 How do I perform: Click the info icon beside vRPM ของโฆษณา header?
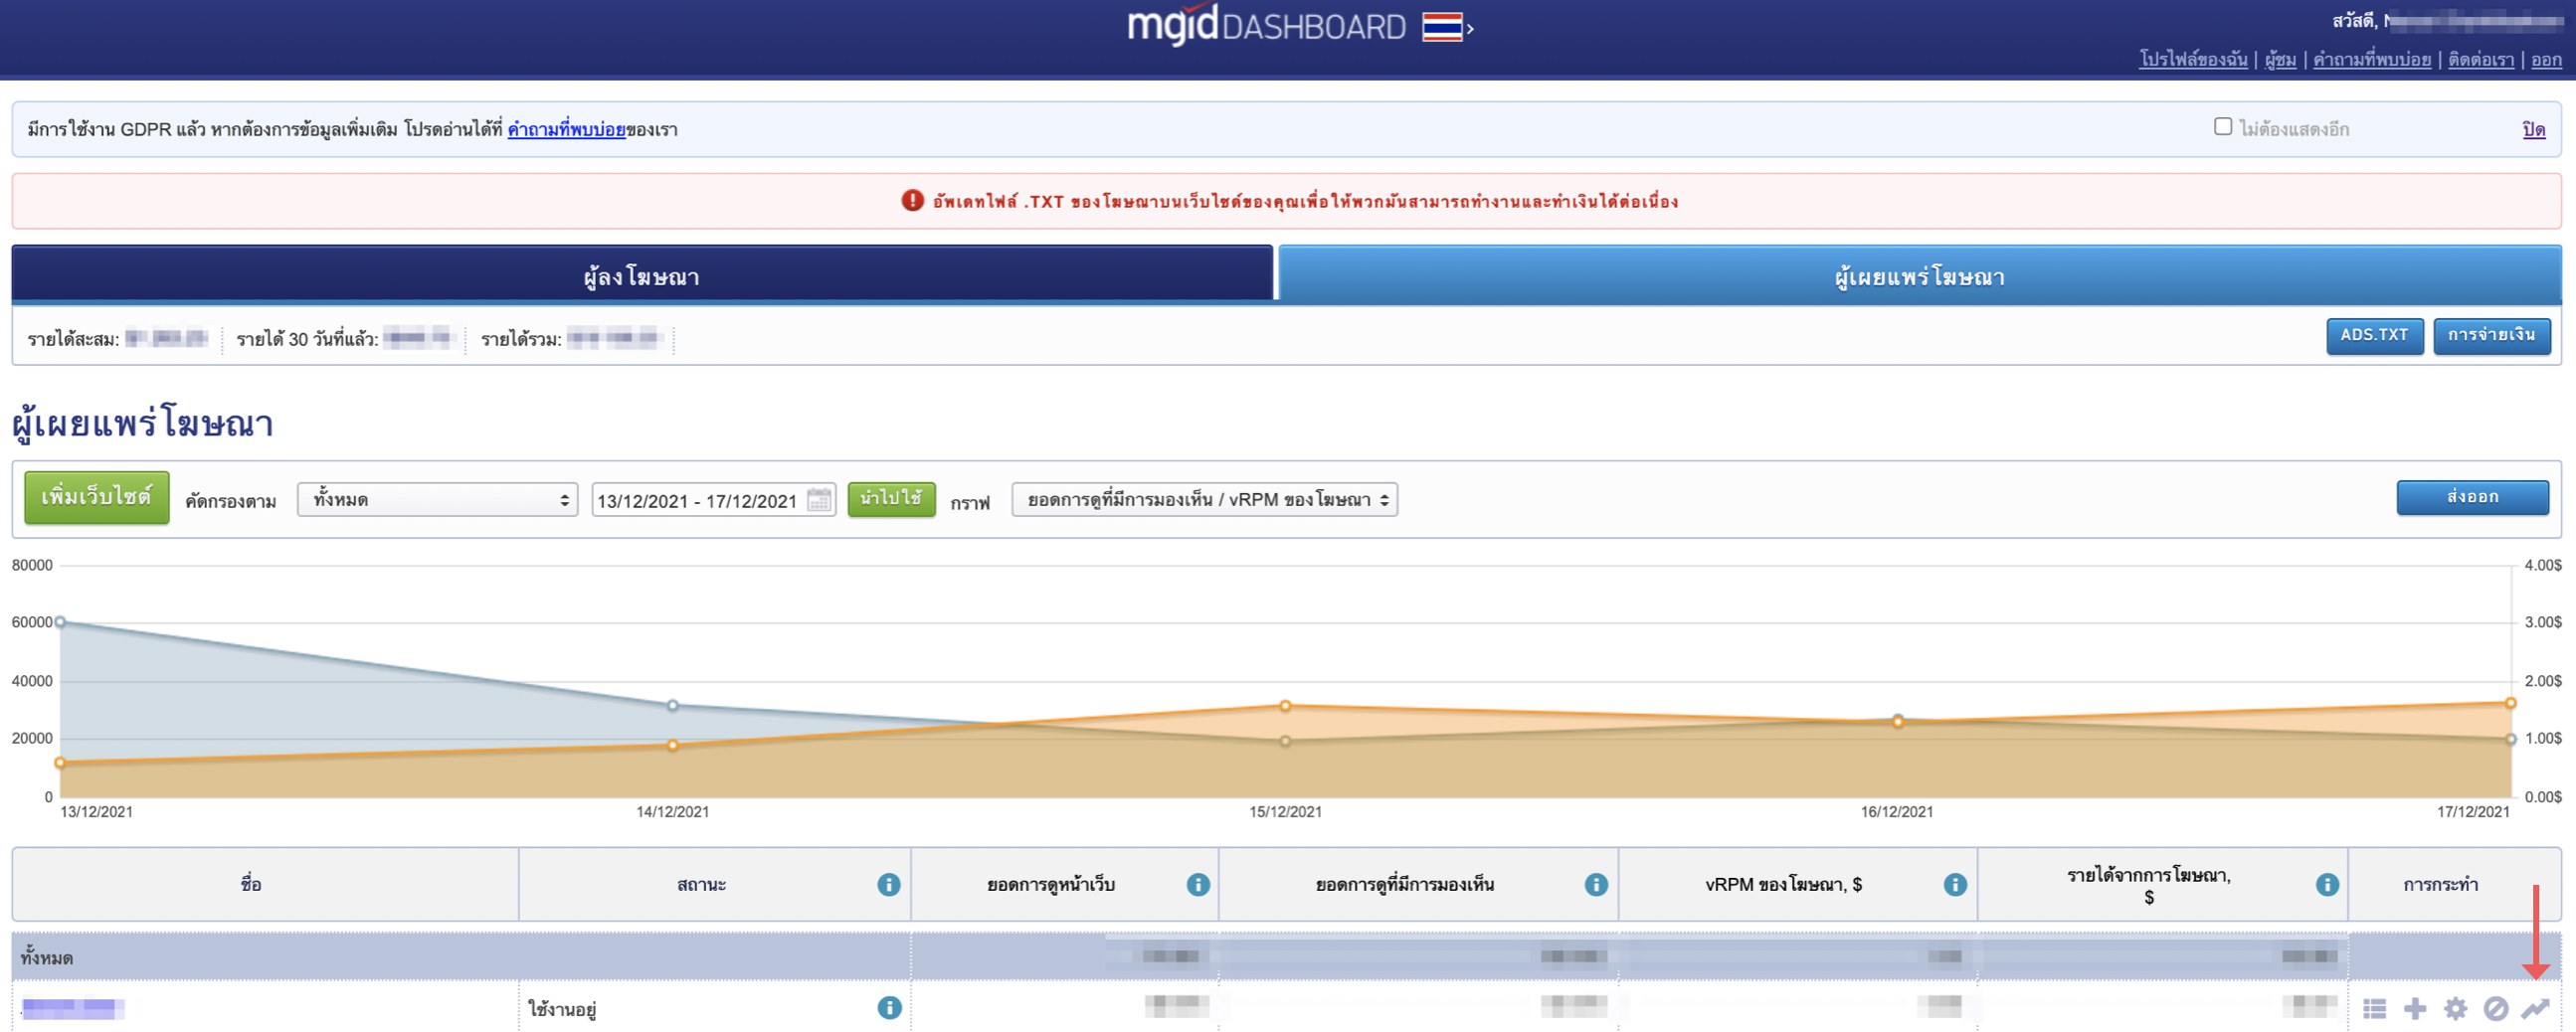pyautogui.click(x=1954, y=884)
